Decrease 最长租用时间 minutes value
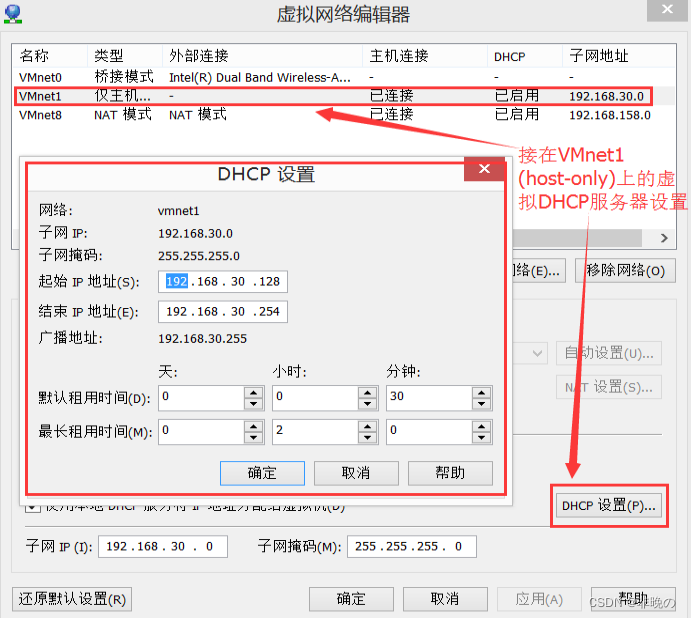Screen dimensions: 691x618 point(482,438)
